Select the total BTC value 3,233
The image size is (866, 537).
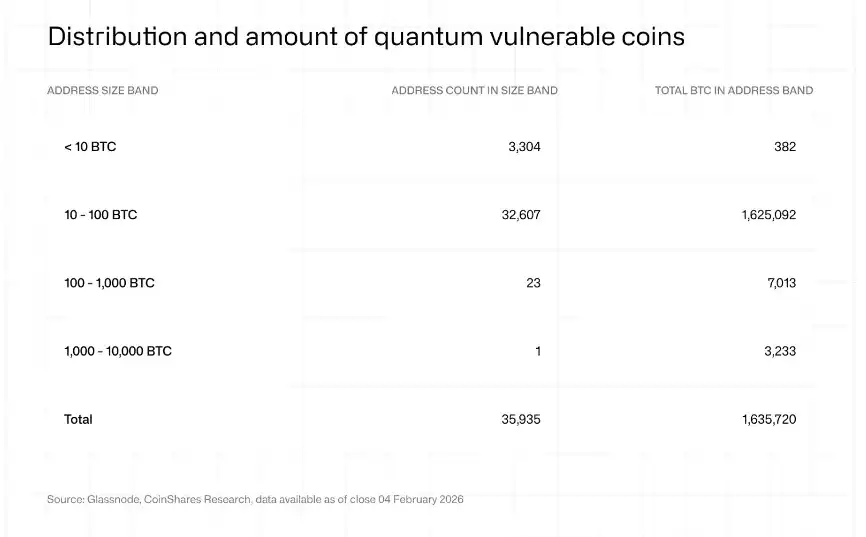[x=782, y=351]
